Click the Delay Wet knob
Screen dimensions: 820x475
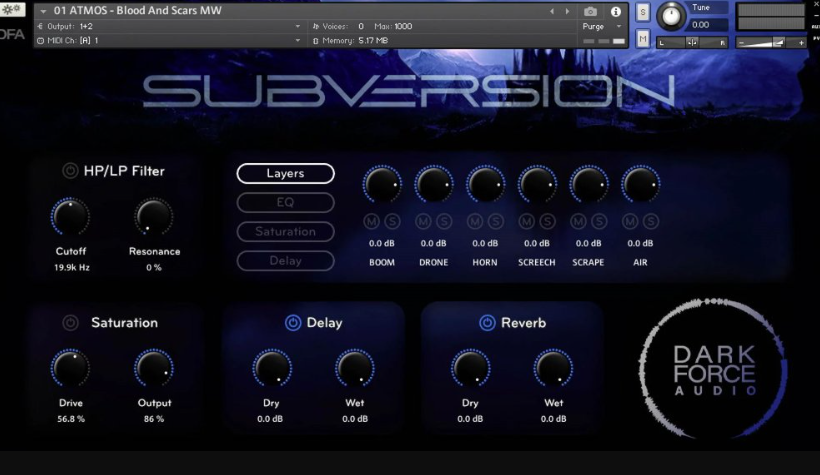tap(355, 368)
